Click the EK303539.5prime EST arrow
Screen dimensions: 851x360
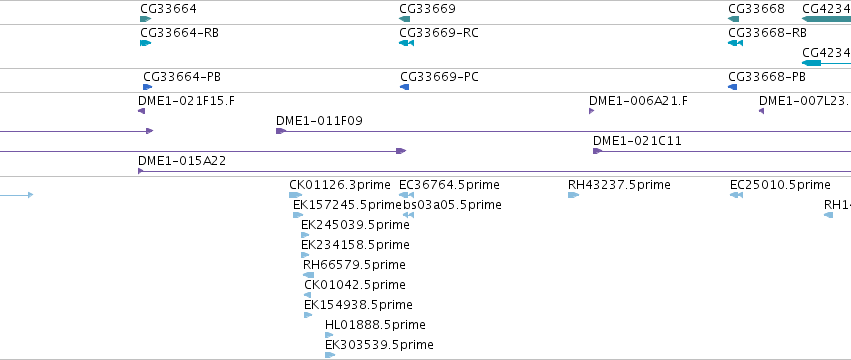coord(330,355)
